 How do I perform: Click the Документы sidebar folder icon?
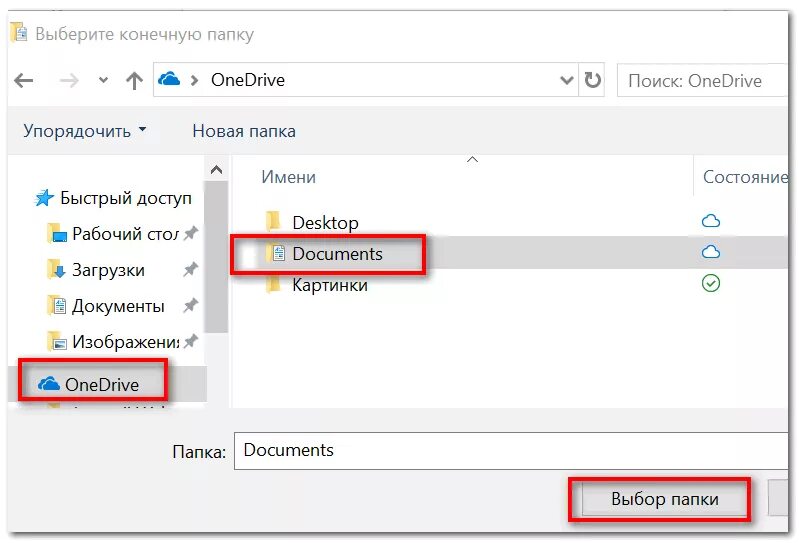click(x=56, y=306)
